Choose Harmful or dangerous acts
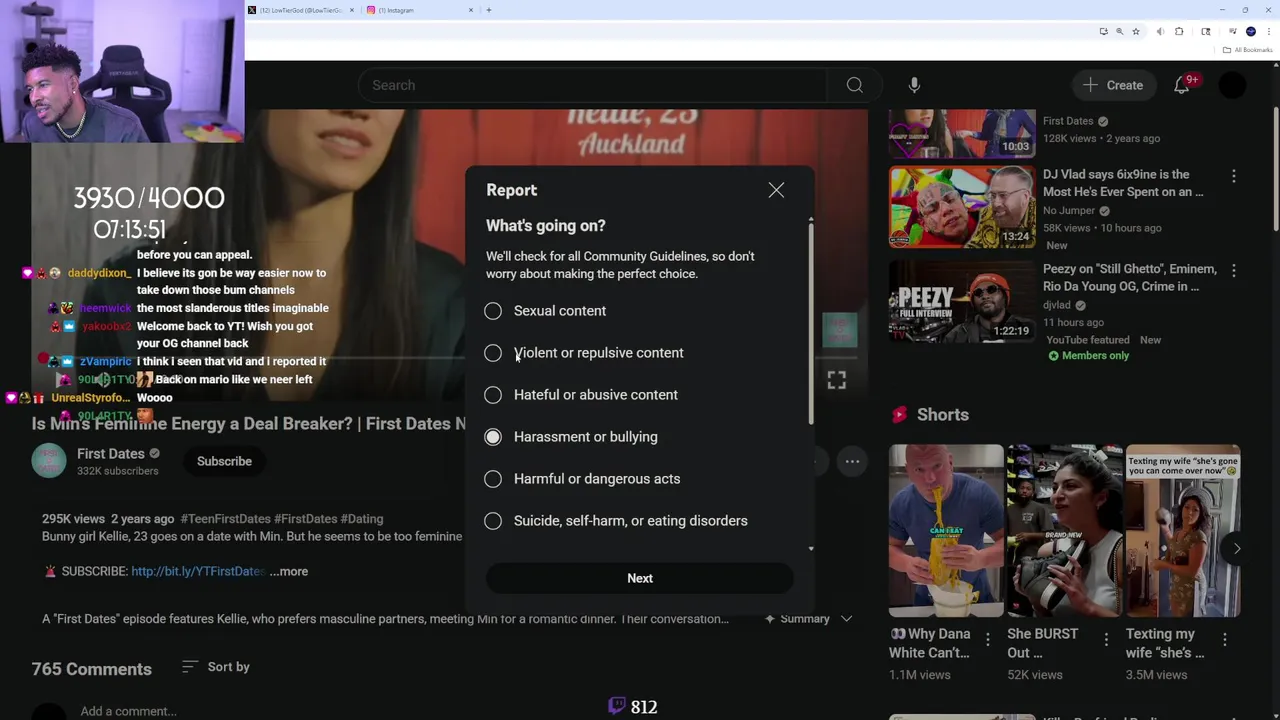The image size is (1280, 720). pyautogui.click(x=583, y=479)
